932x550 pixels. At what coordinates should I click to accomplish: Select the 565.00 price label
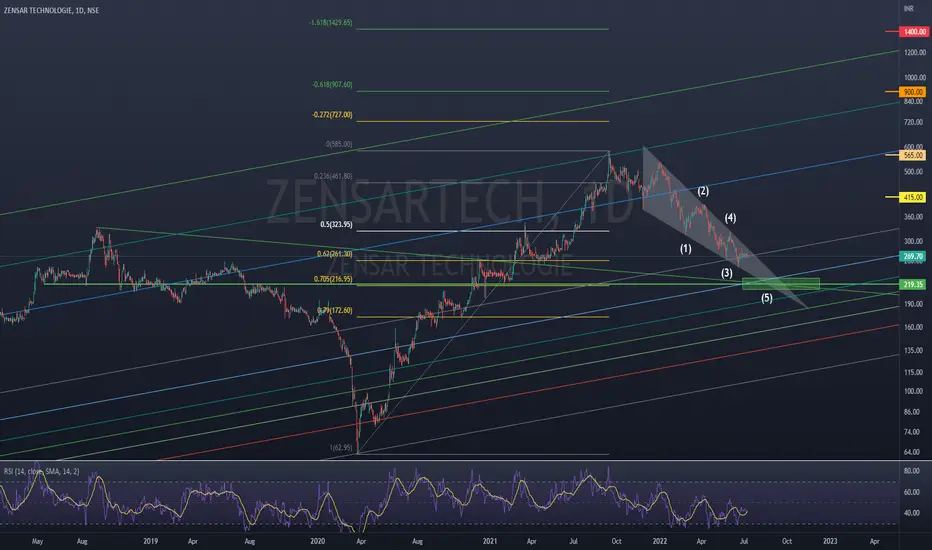tap(914, 155)
